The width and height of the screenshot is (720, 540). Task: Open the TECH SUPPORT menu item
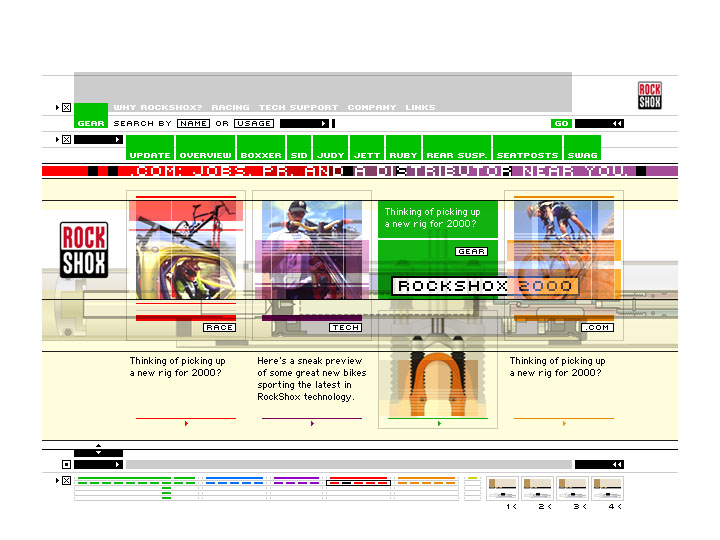pos(298,107)
